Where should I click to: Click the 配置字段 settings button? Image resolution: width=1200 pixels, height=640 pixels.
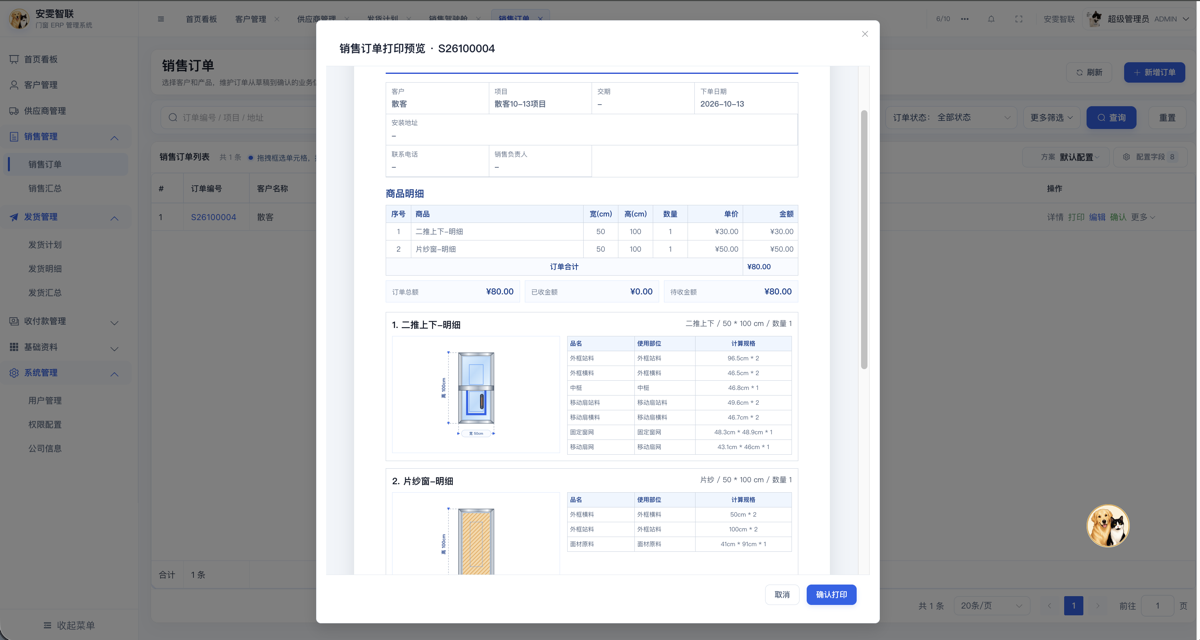(x=1149, y=157)
